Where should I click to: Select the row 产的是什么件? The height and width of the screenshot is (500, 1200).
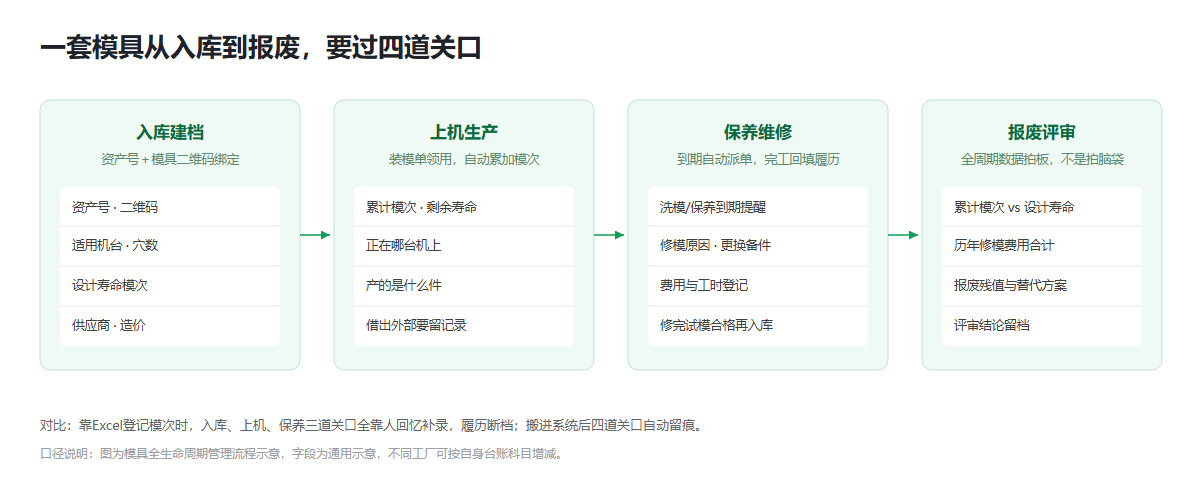[x=464, y=285]
